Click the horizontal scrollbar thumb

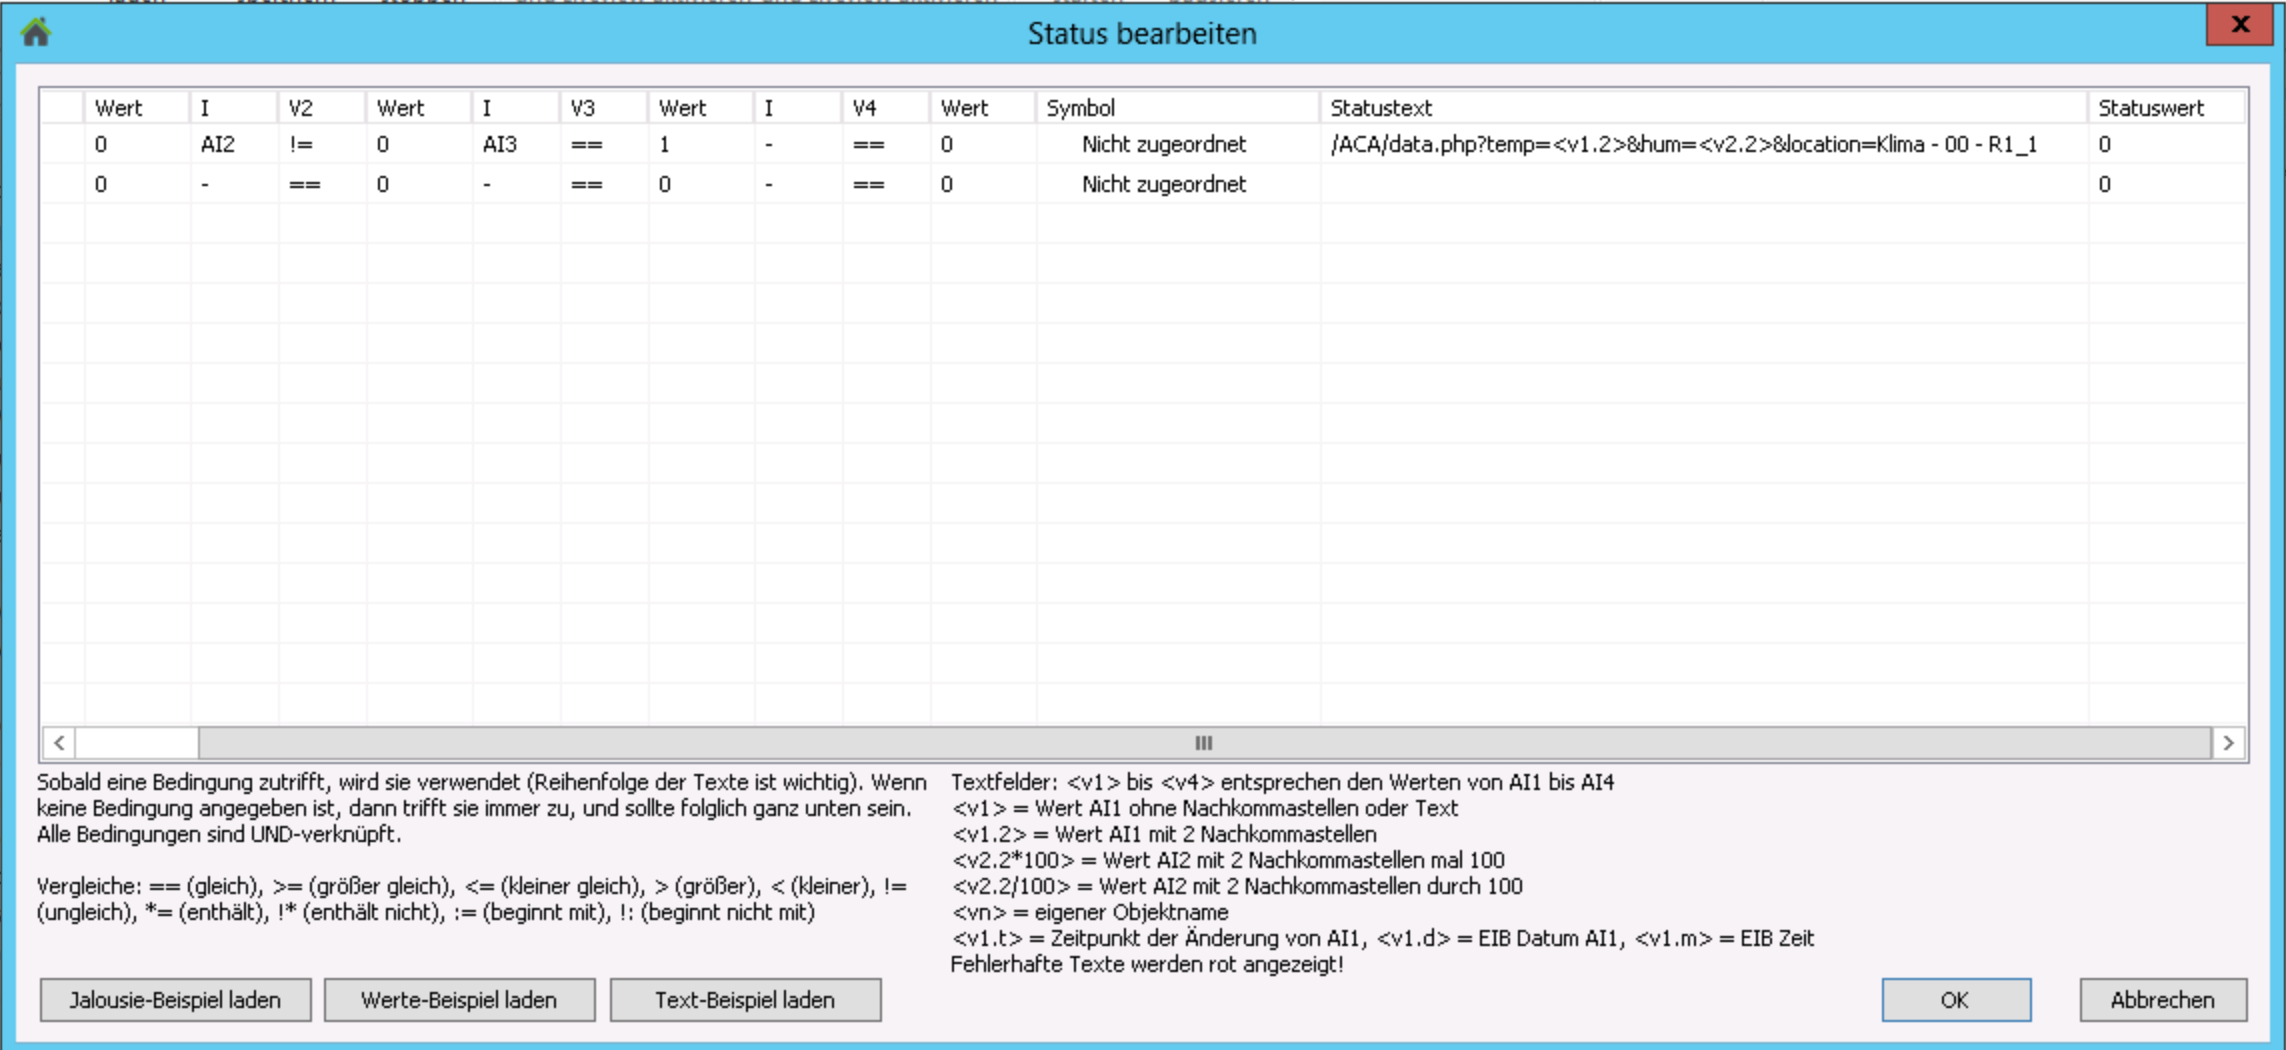1203,743
